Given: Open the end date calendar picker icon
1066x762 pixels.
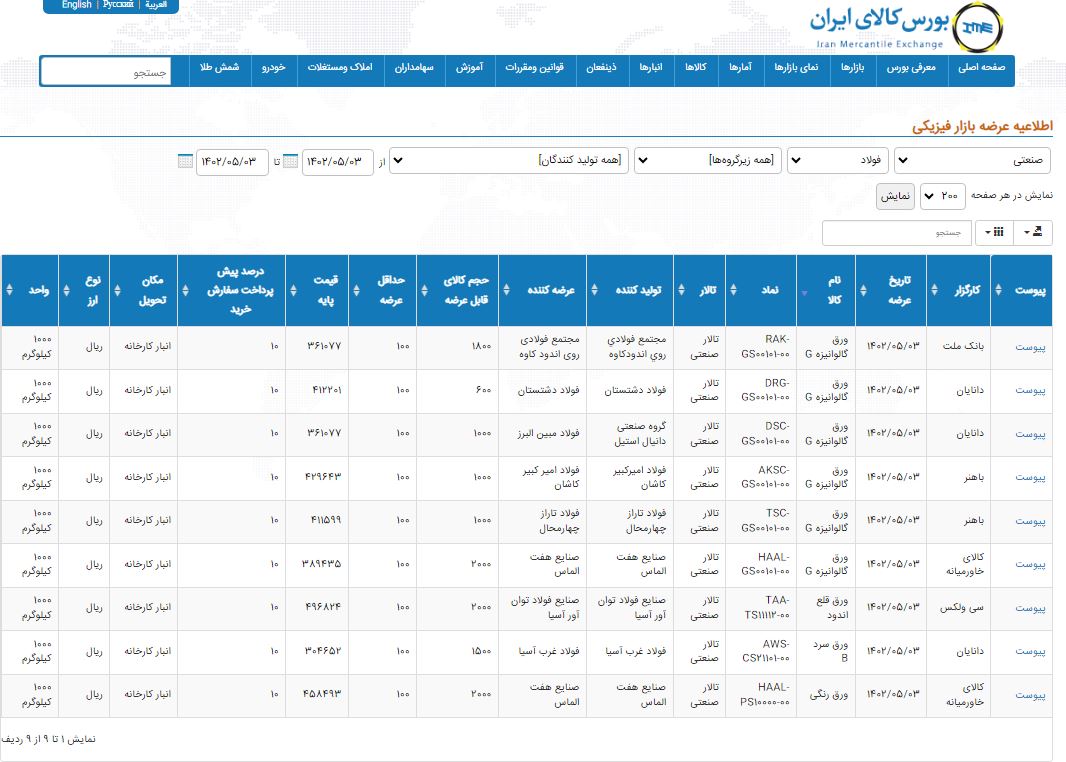Looking at the screenshot, I should tap(185, 161).
